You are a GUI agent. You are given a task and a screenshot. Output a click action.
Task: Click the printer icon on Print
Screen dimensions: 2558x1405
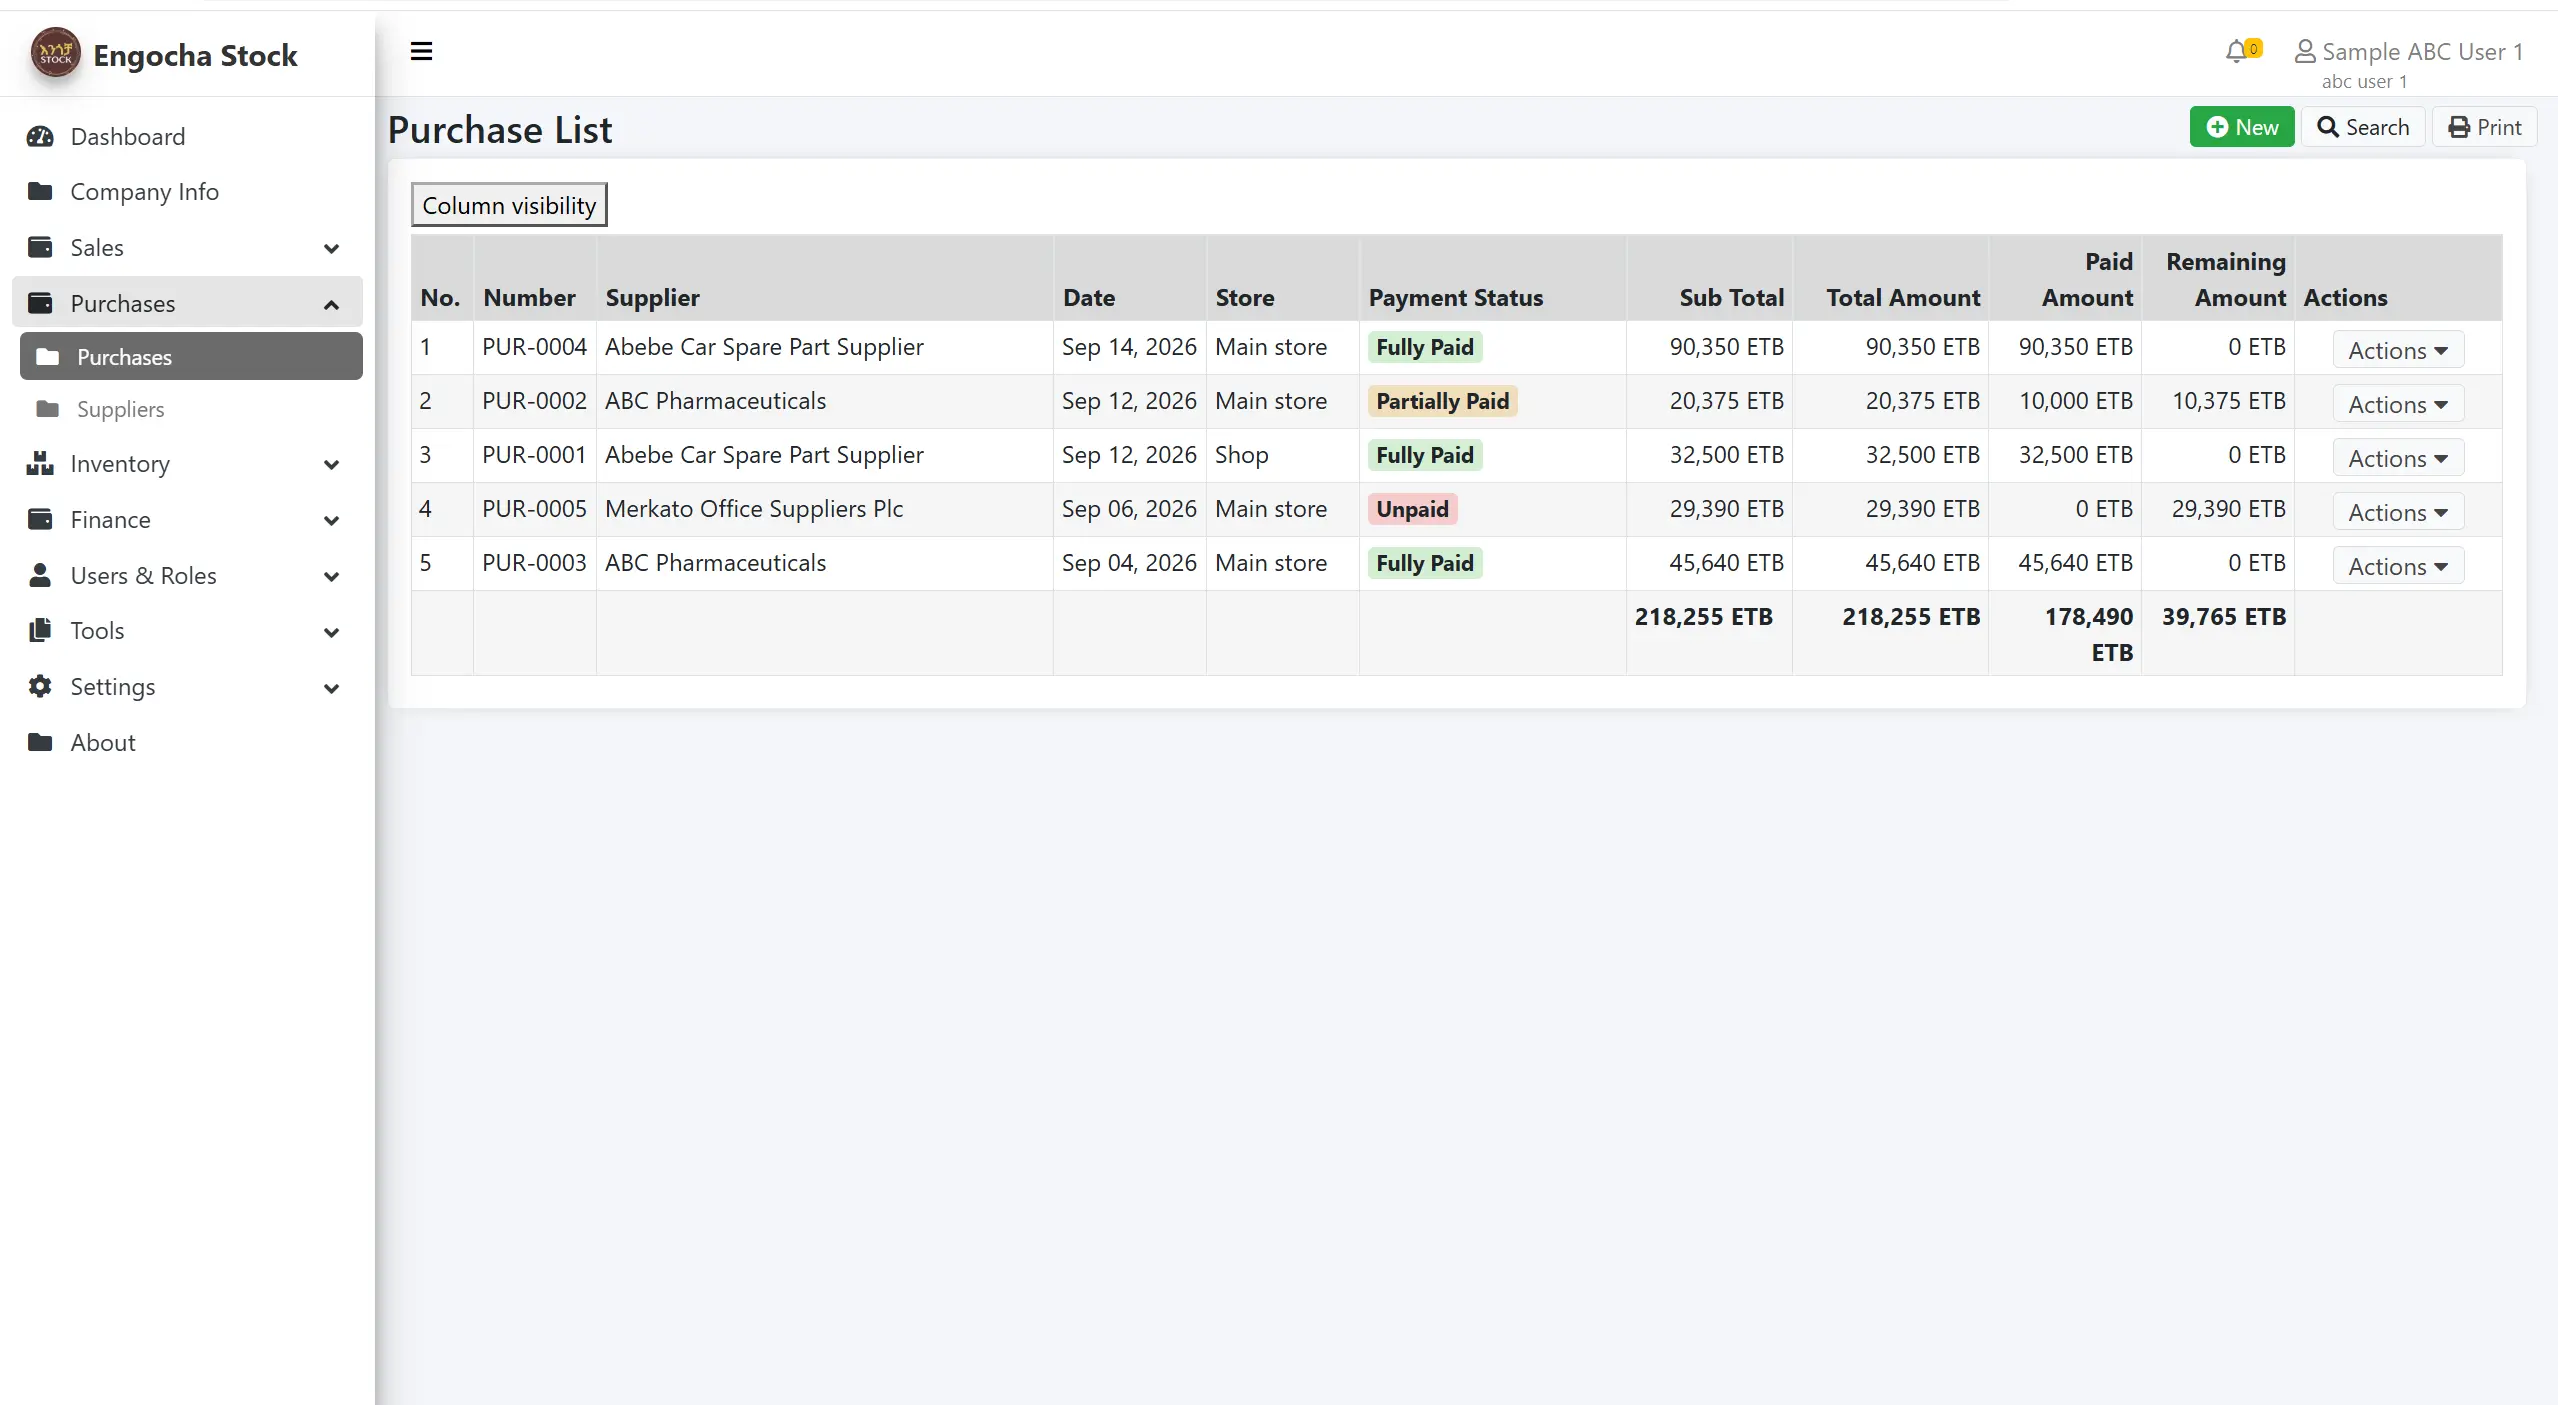click(x=2458, y=127)
